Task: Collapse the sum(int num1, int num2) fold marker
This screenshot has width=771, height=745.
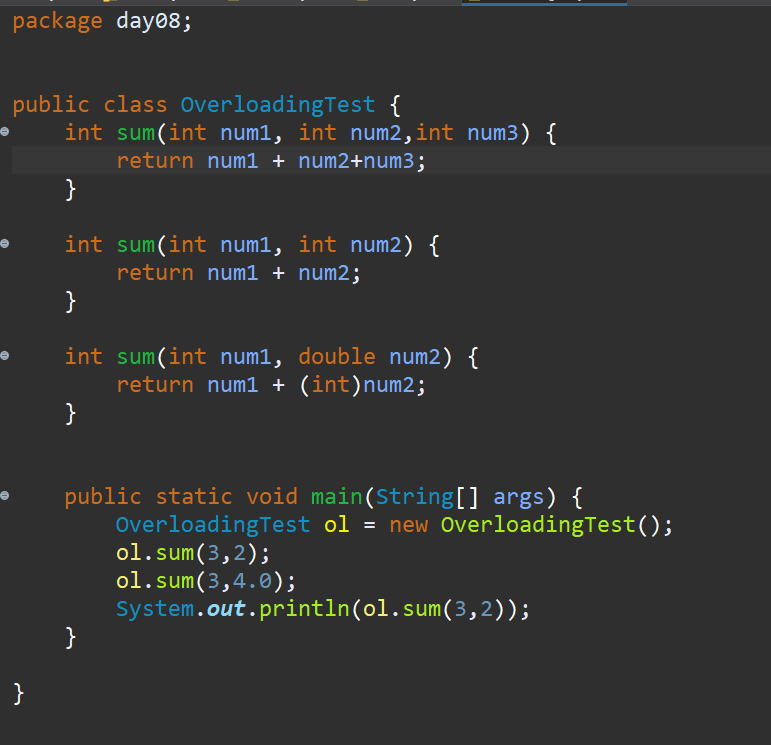Action: (x=4, y=243)
